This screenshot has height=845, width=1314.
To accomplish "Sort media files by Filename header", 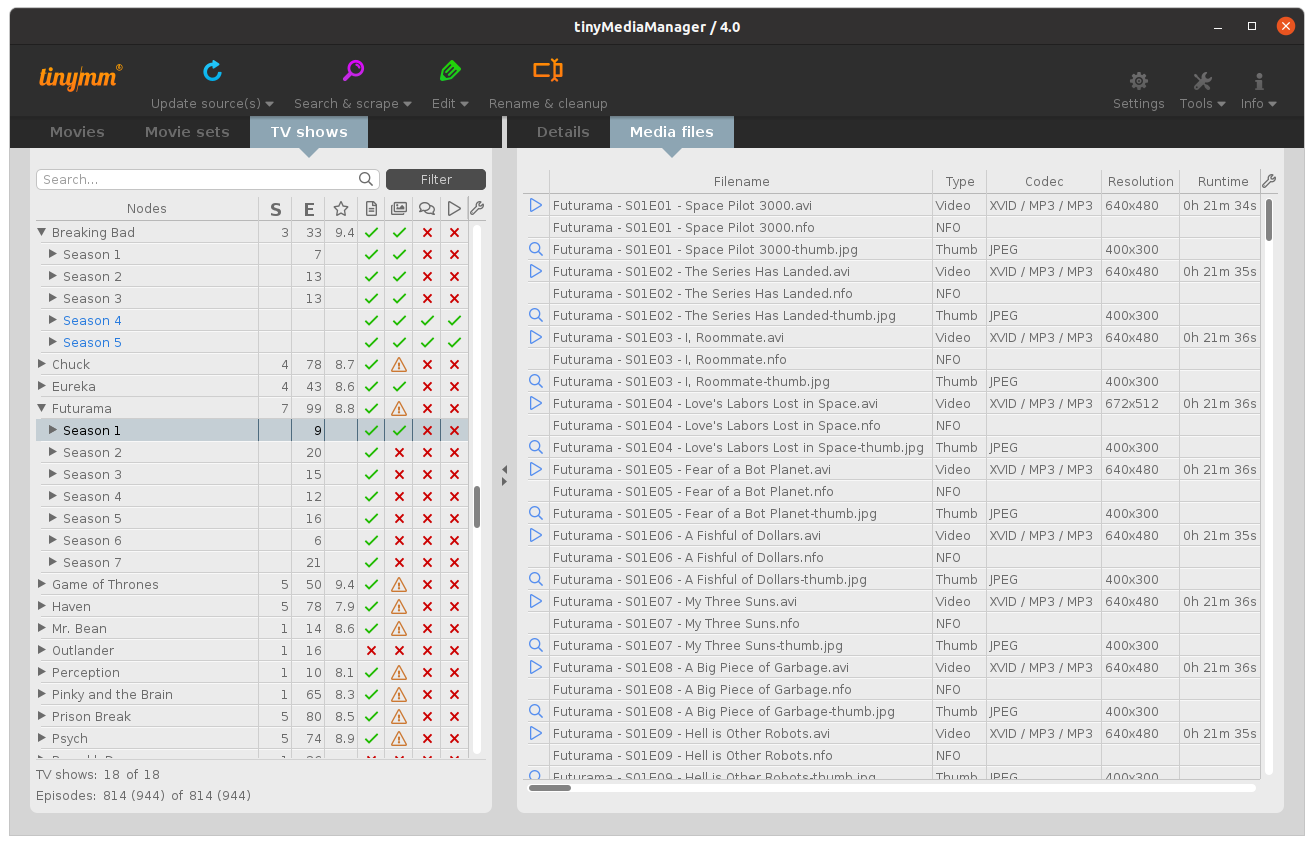I will coord(741,181).
